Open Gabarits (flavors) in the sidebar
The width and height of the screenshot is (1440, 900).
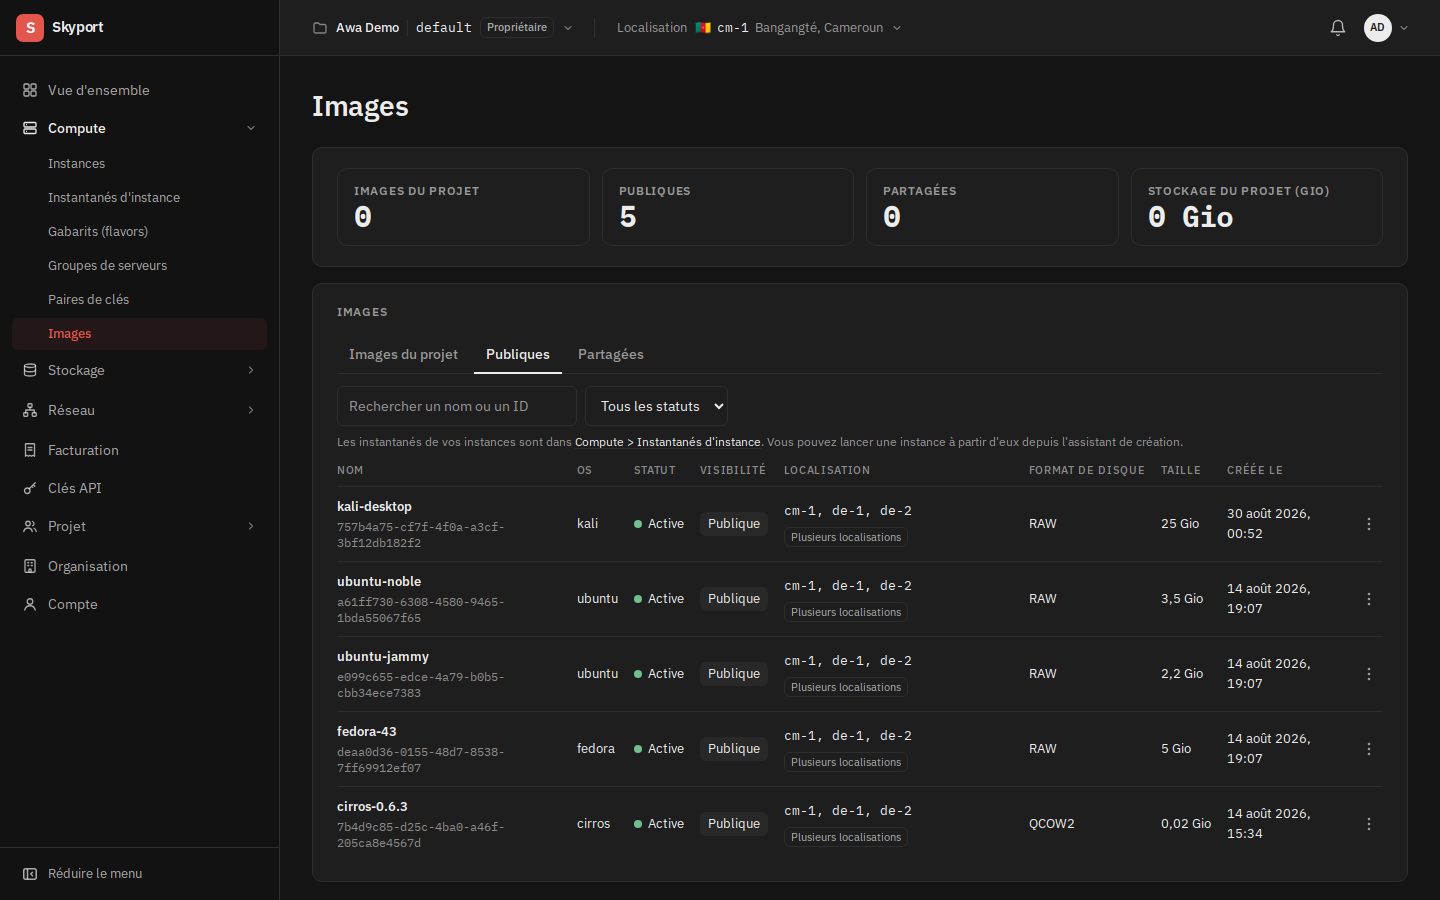tap(139, 232)
